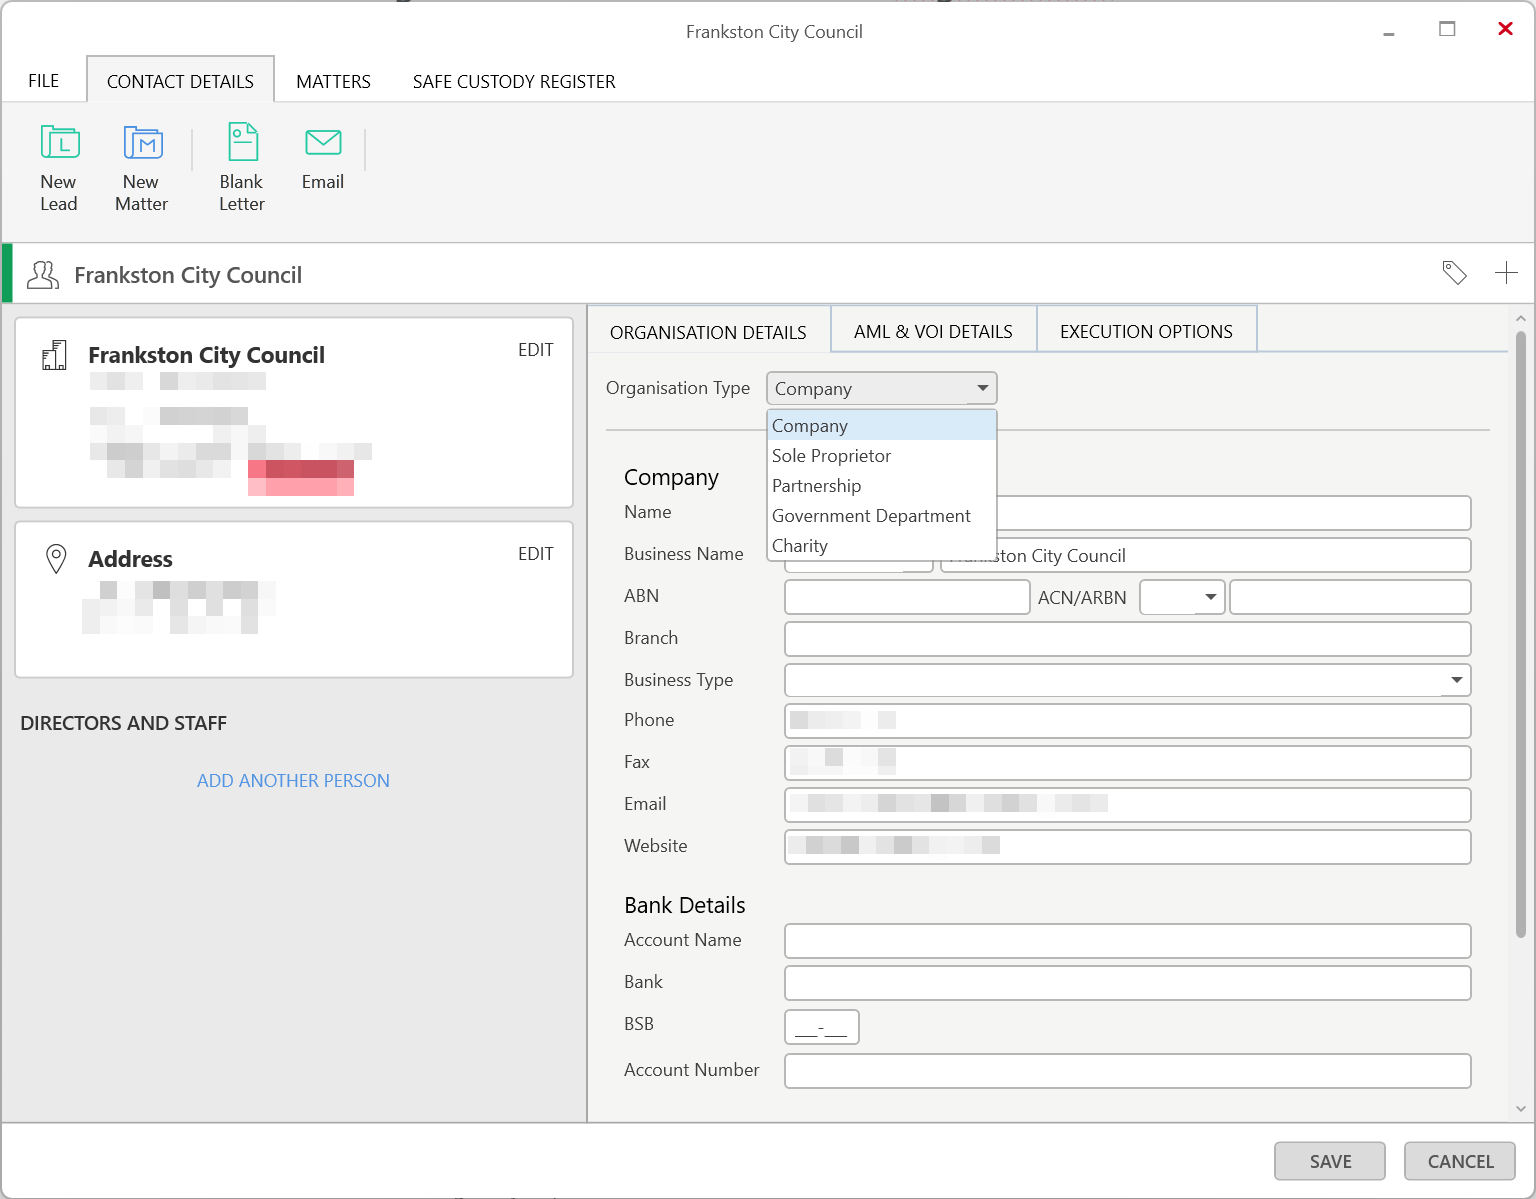This screenshot has height=1199, width=1536.
Task: Click into the ABN input field
Action: (906, 597)
